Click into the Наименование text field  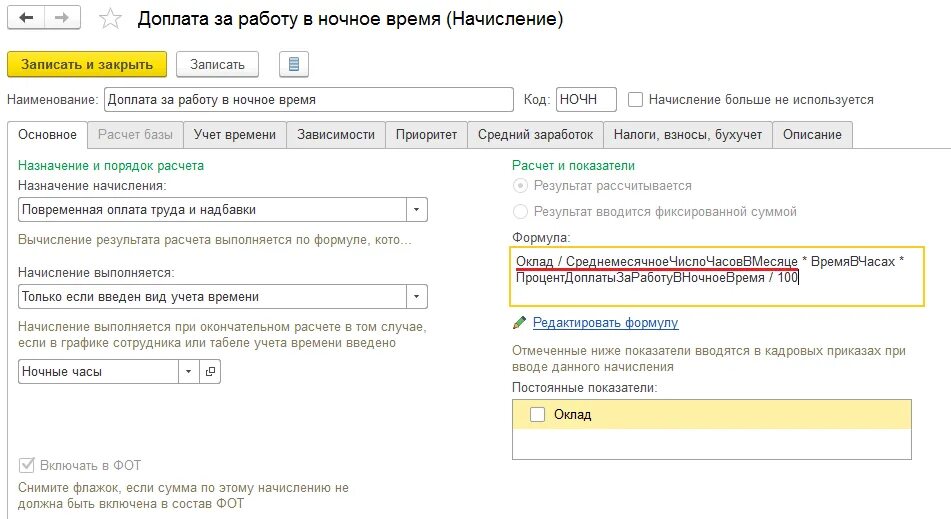tap(309, 99)
